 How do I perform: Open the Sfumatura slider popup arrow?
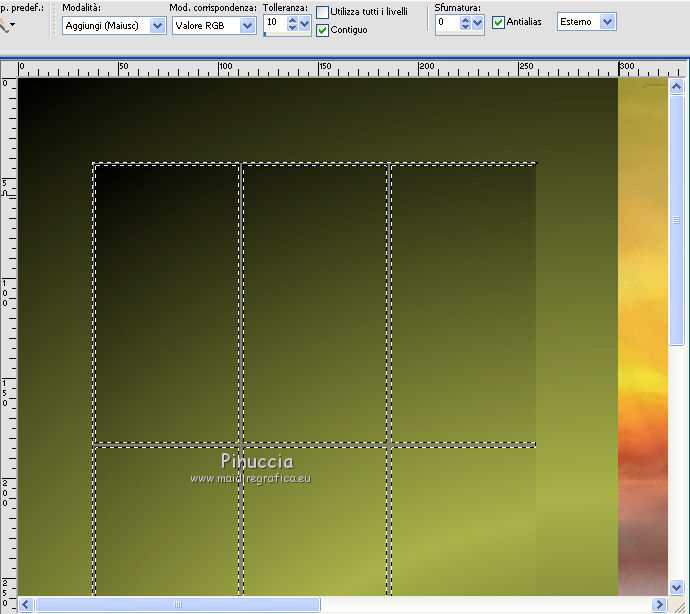click(x=478, y=24)
